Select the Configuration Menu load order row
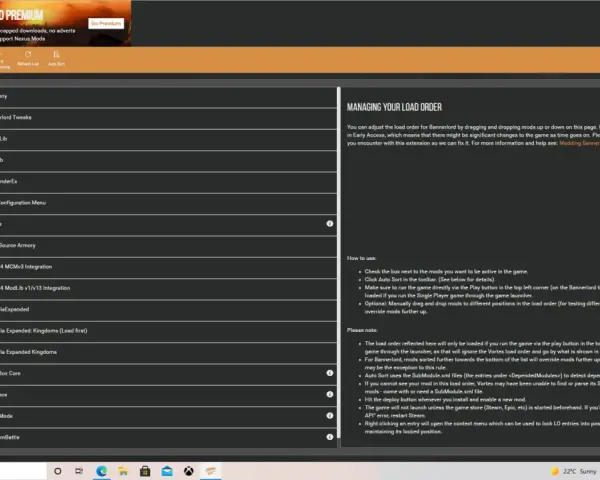This screenshot has width=600, height=480. [168, 203]
